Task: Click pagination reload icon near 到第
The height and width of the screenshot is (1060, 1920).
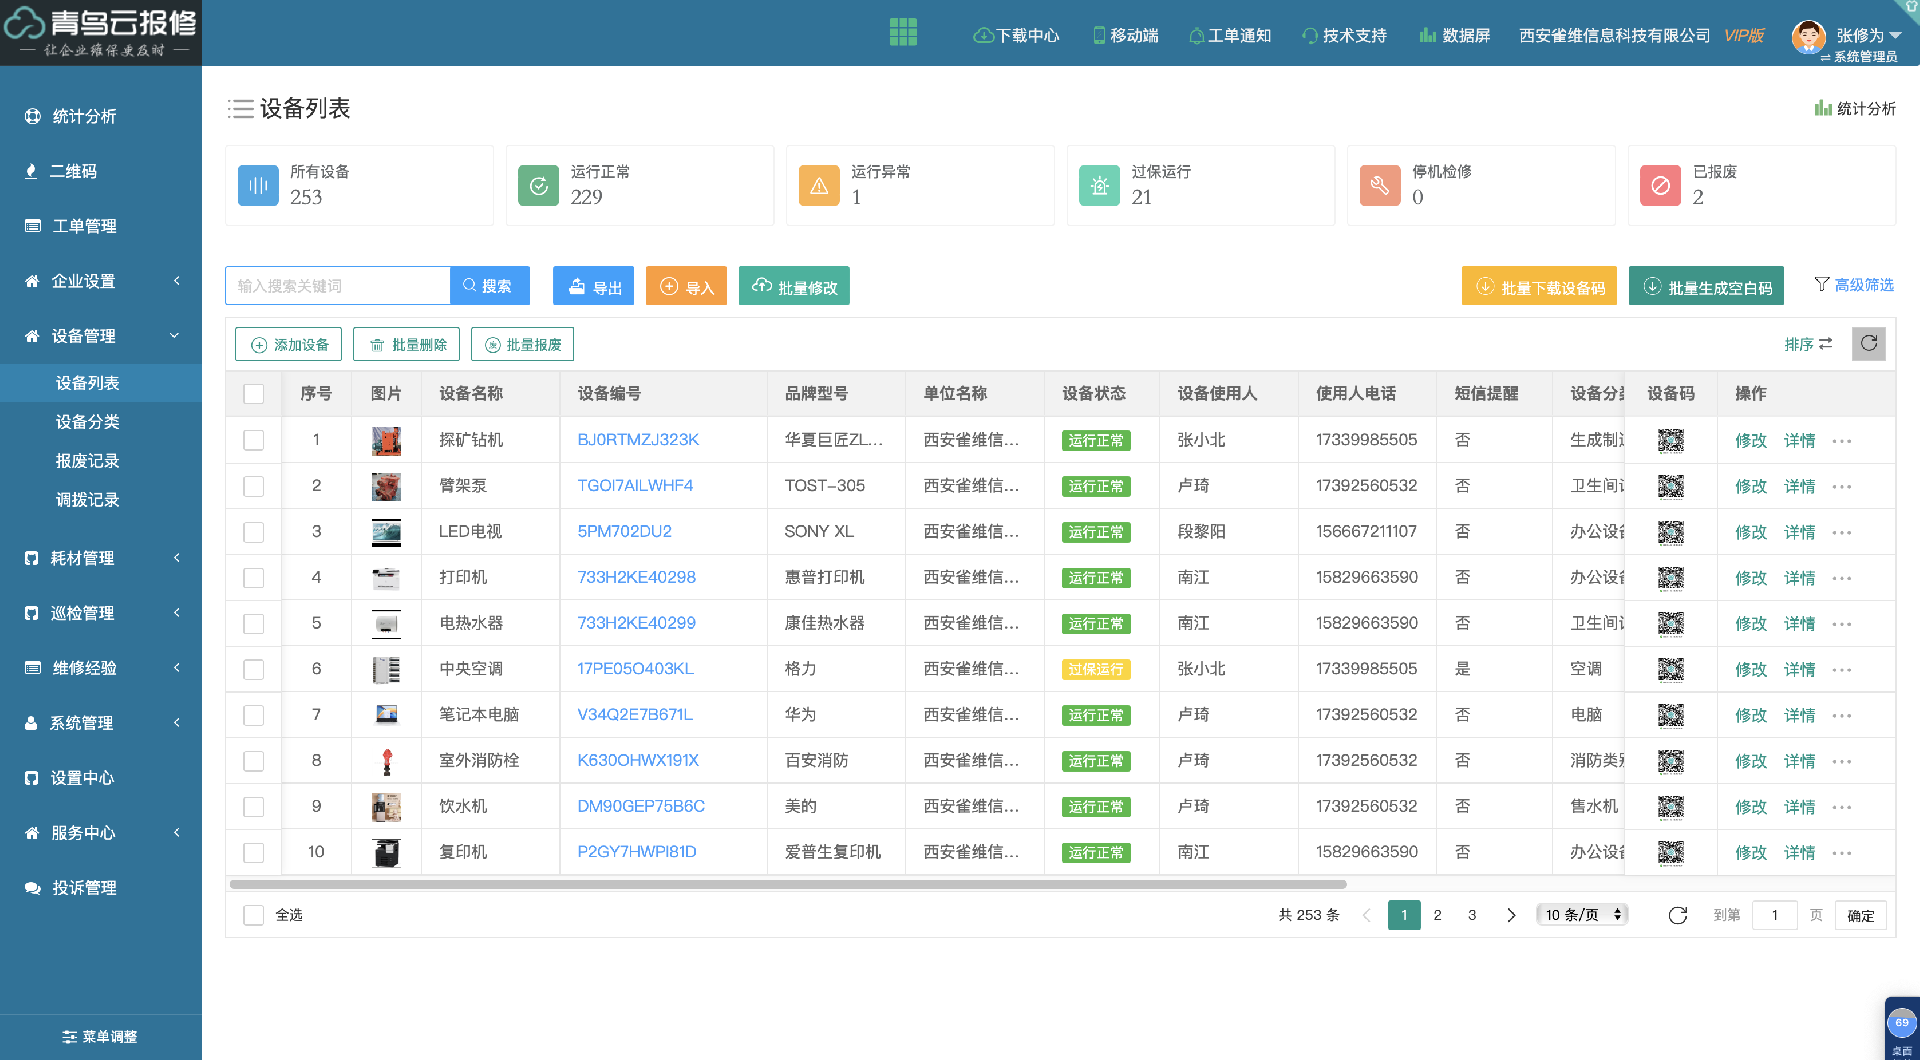Action: pos(1677,915)
